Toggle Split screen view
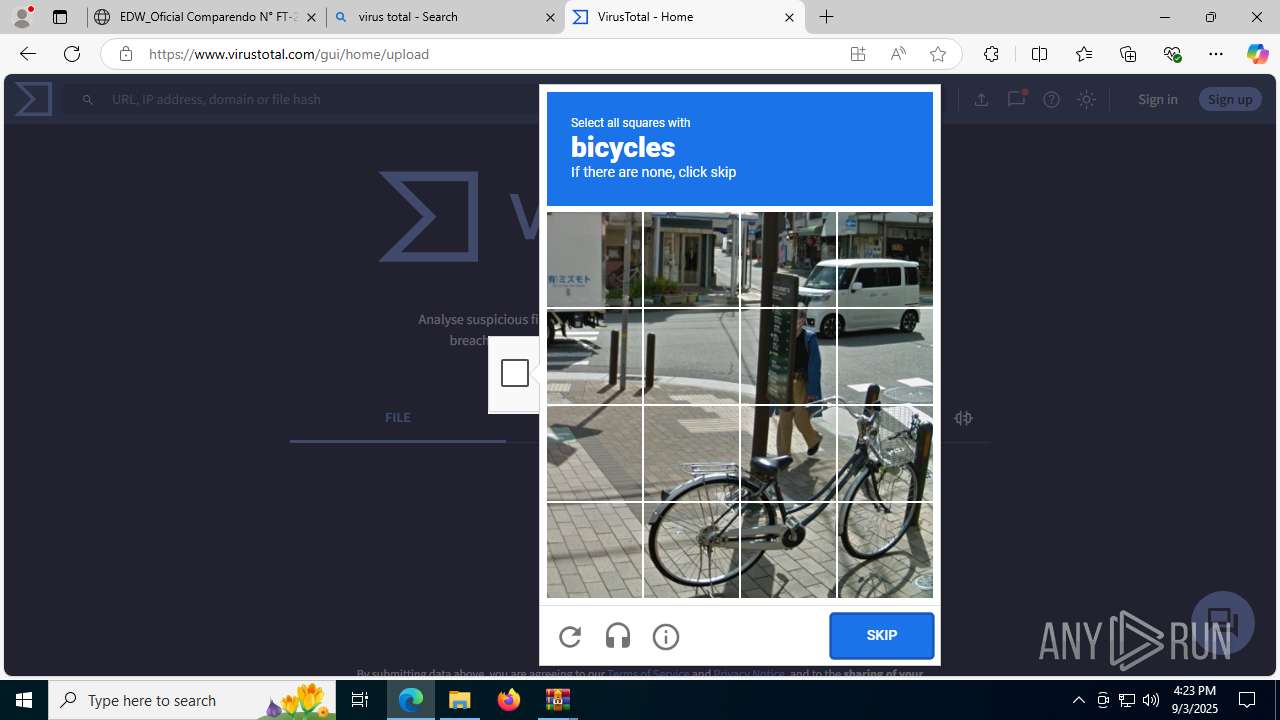Screen dimensions: 1280x720 (x=1039, y=54)
